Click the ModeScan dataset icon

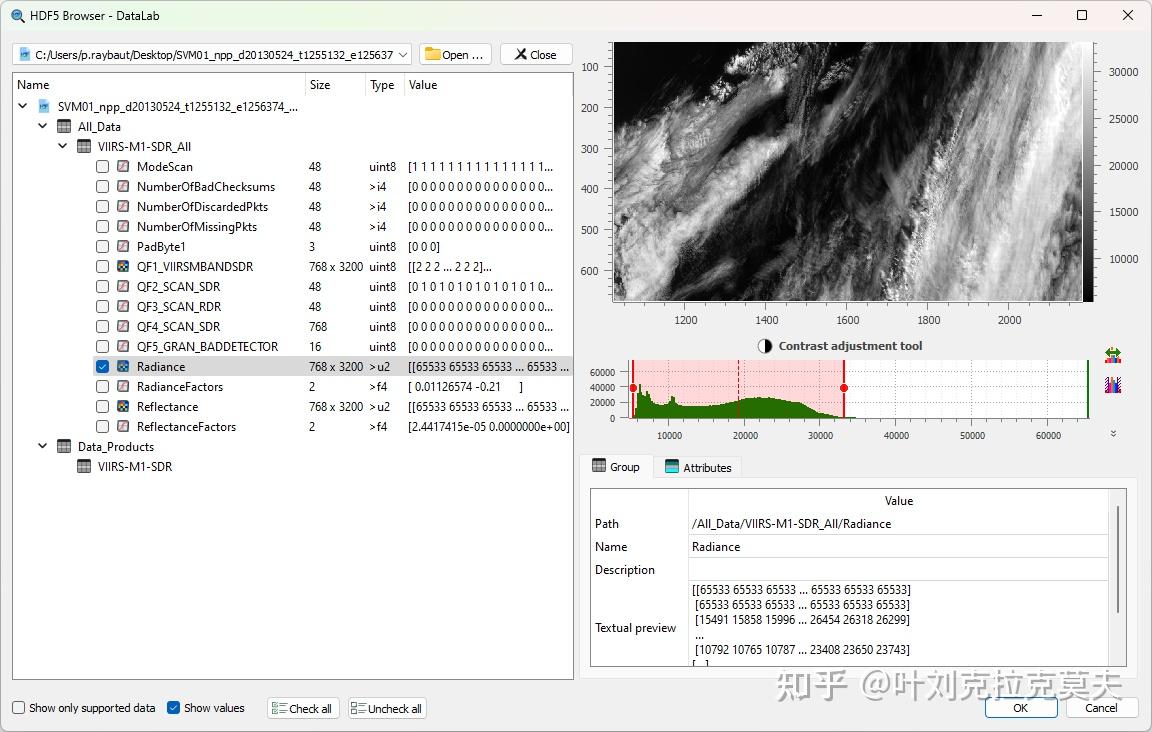click(123, 167)
